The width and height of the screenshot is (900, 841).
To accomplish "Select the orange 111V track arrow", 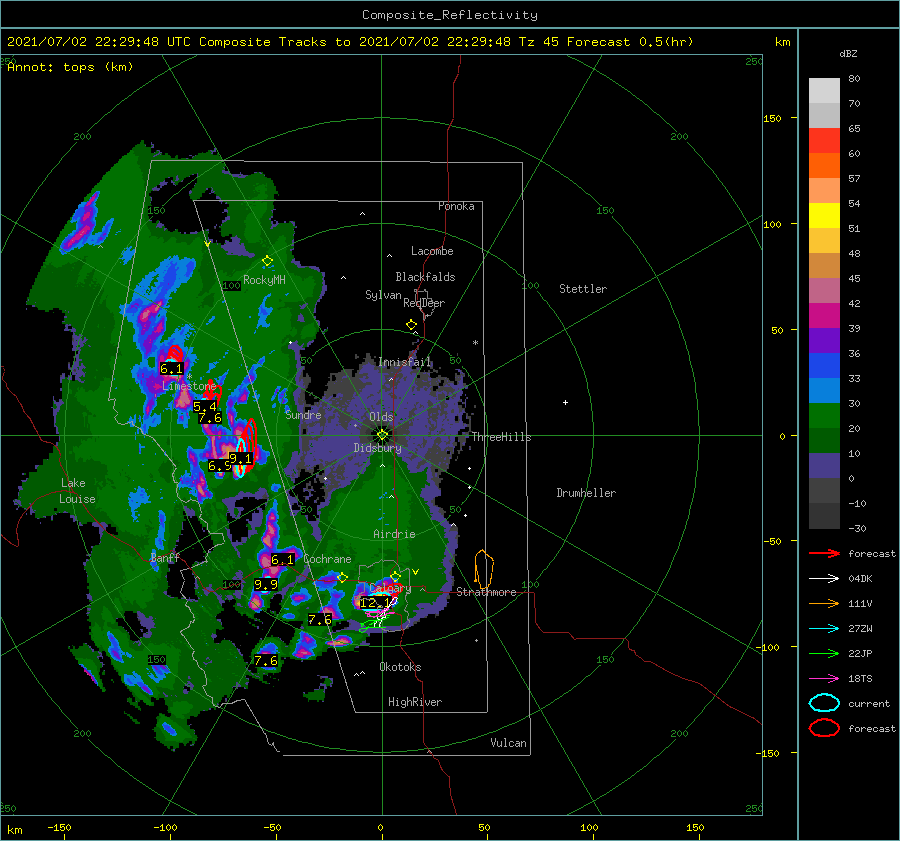I will pos(824,603).
